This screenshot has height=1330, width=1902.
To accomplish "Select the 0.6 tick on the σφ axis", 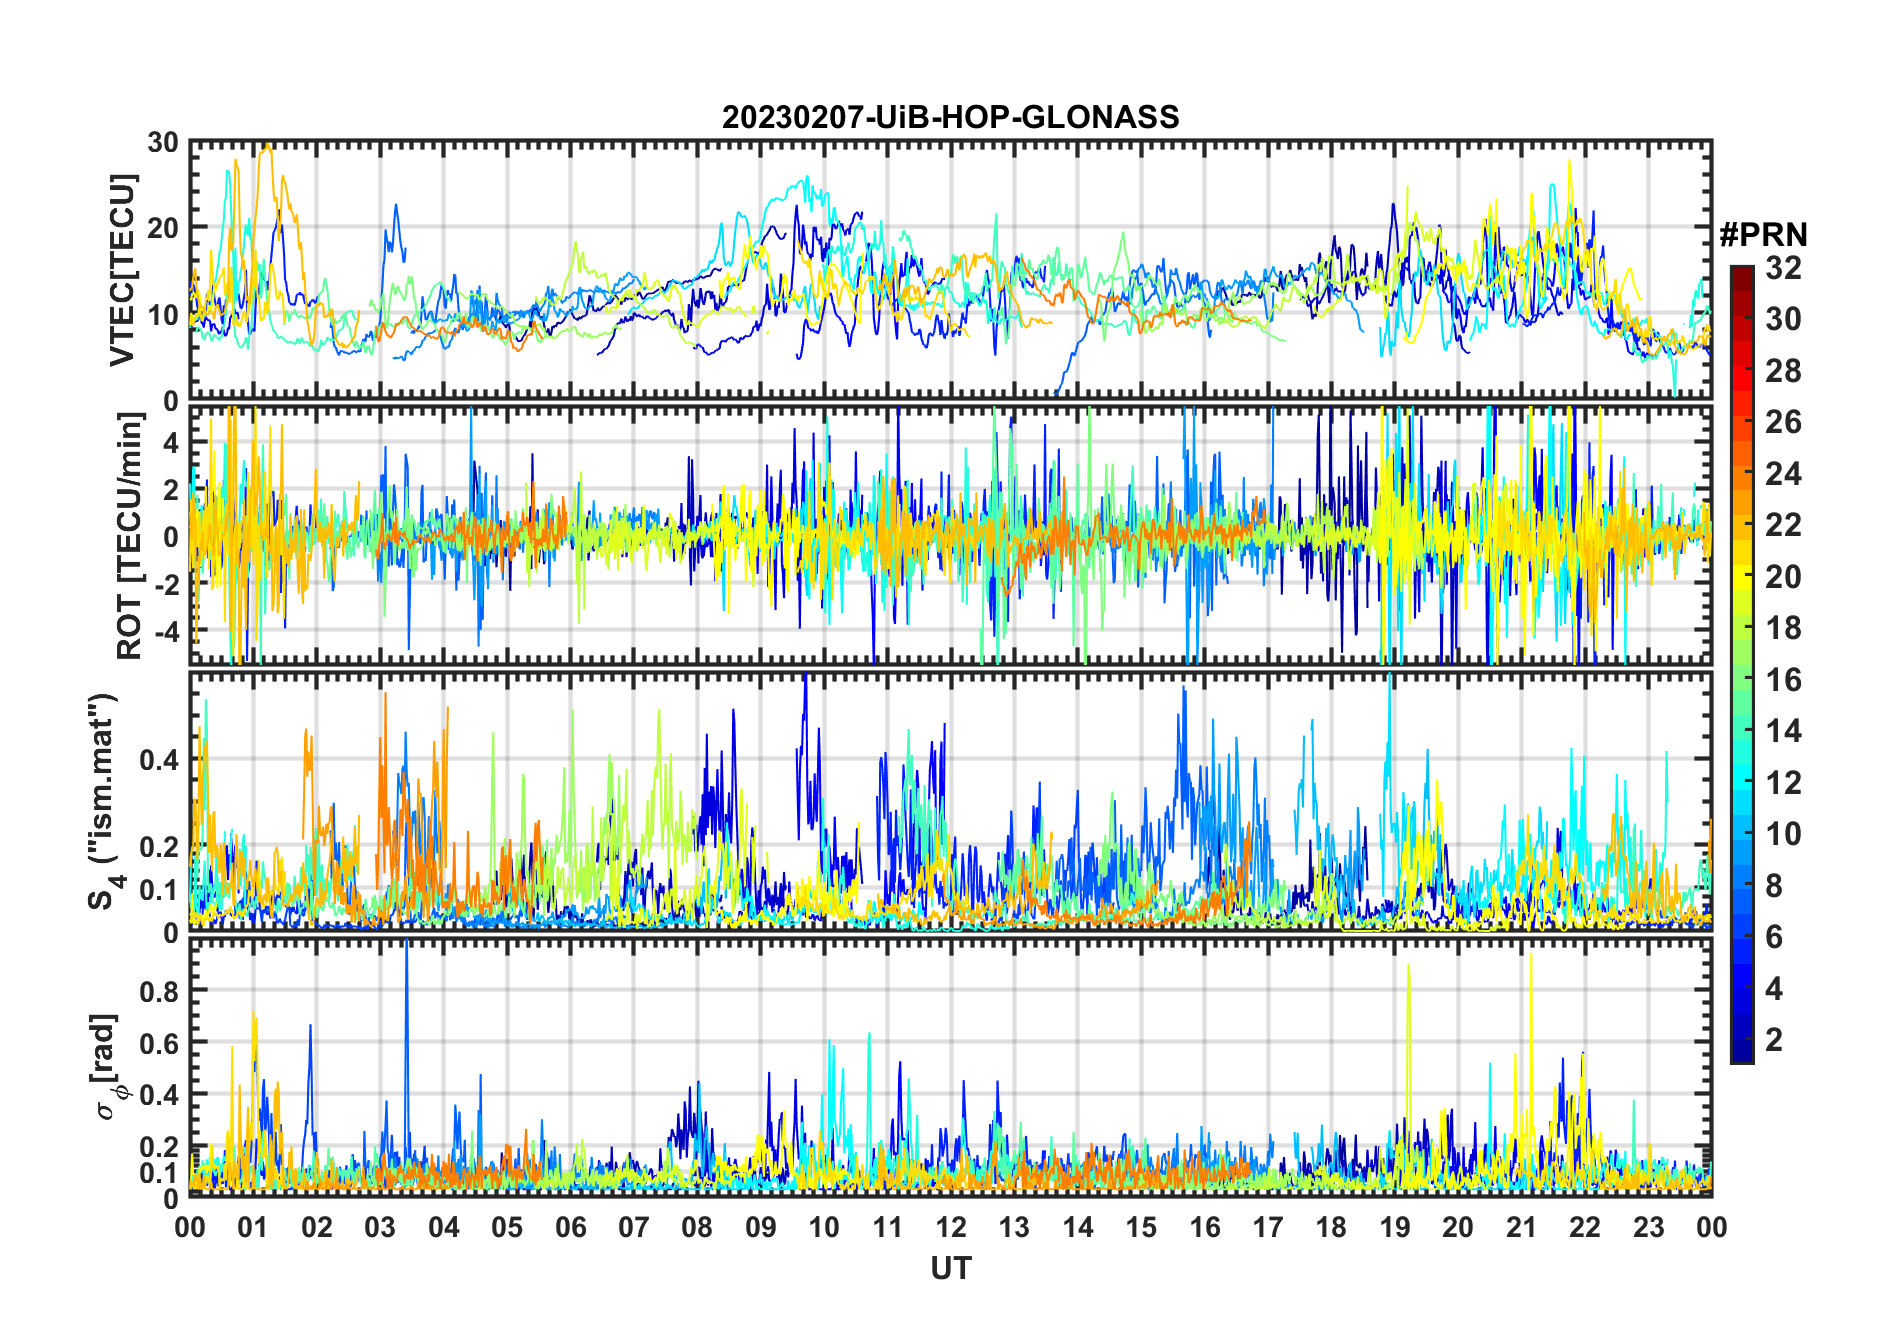I will 159,1043.
